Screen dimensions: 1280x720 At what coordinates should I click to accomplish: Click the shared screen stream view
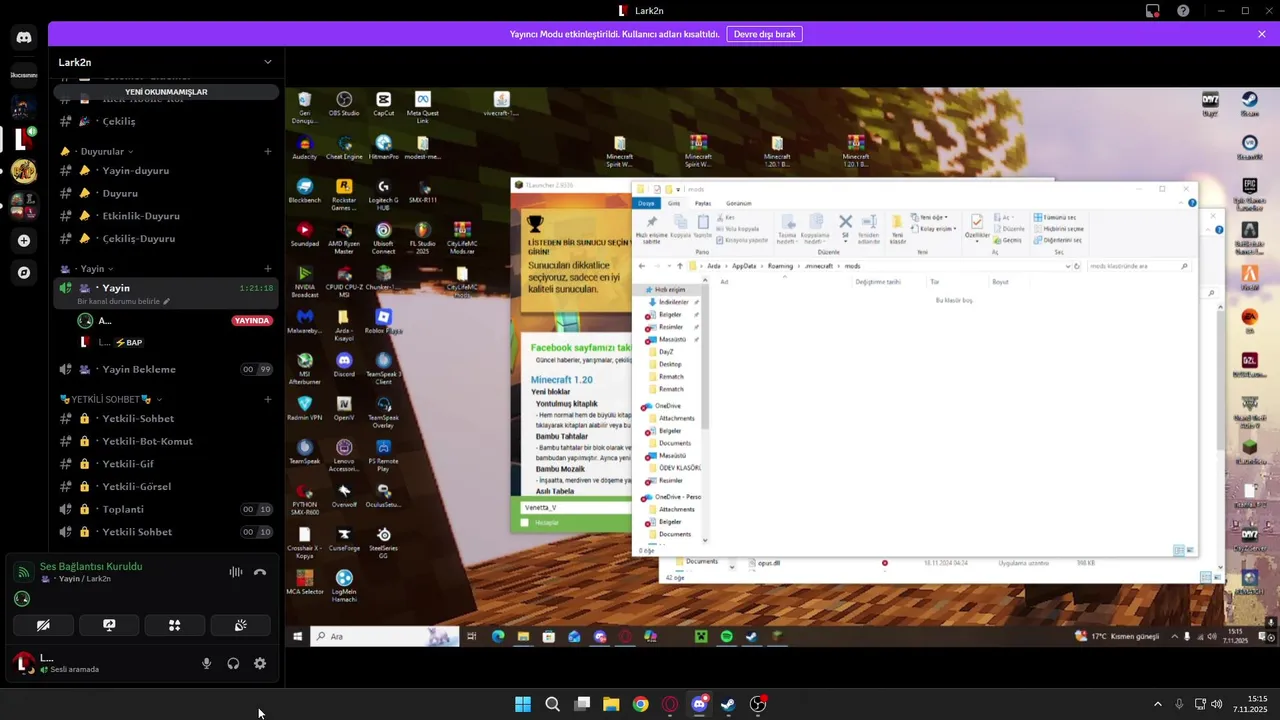(x=782, y=367)
